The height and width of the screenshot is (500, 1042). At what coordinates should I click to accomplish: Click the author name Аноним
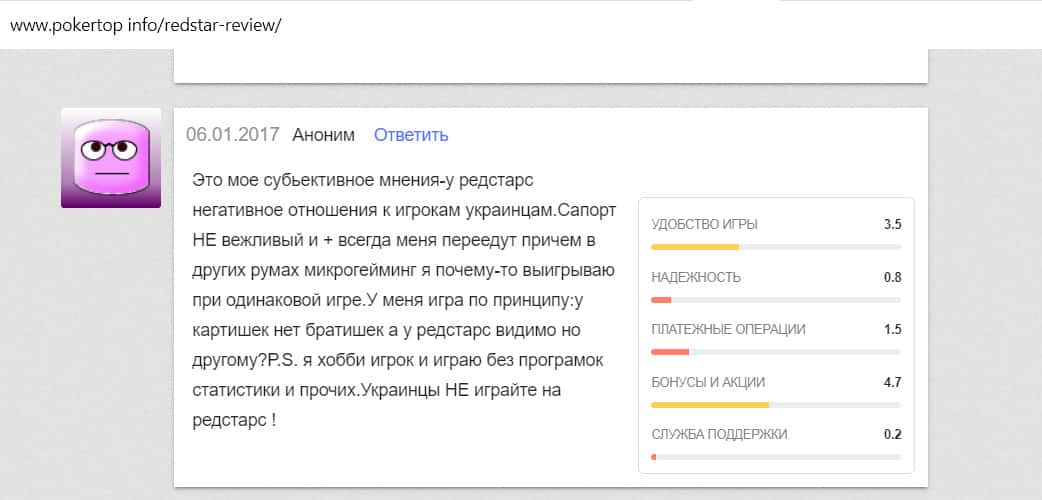click(x=323, y=135)
